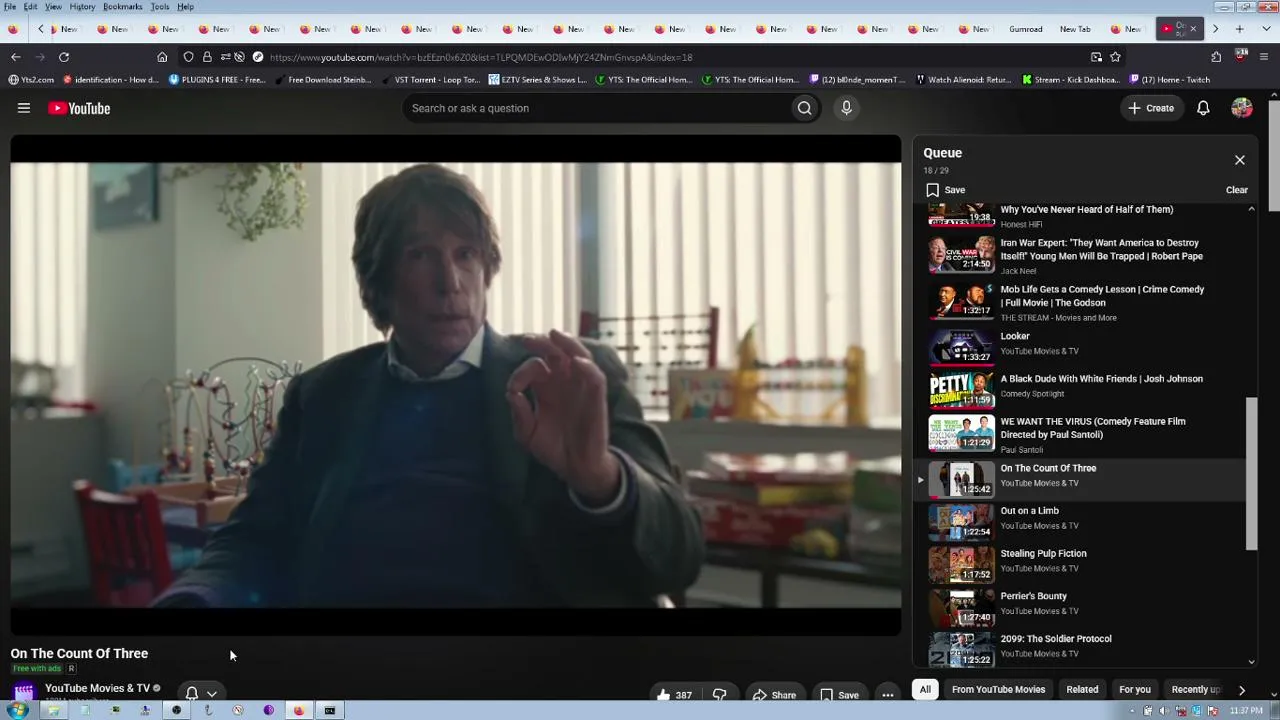Open the Help menu
This screenshot has height=720, width=1280.
[x=186, y=7]
